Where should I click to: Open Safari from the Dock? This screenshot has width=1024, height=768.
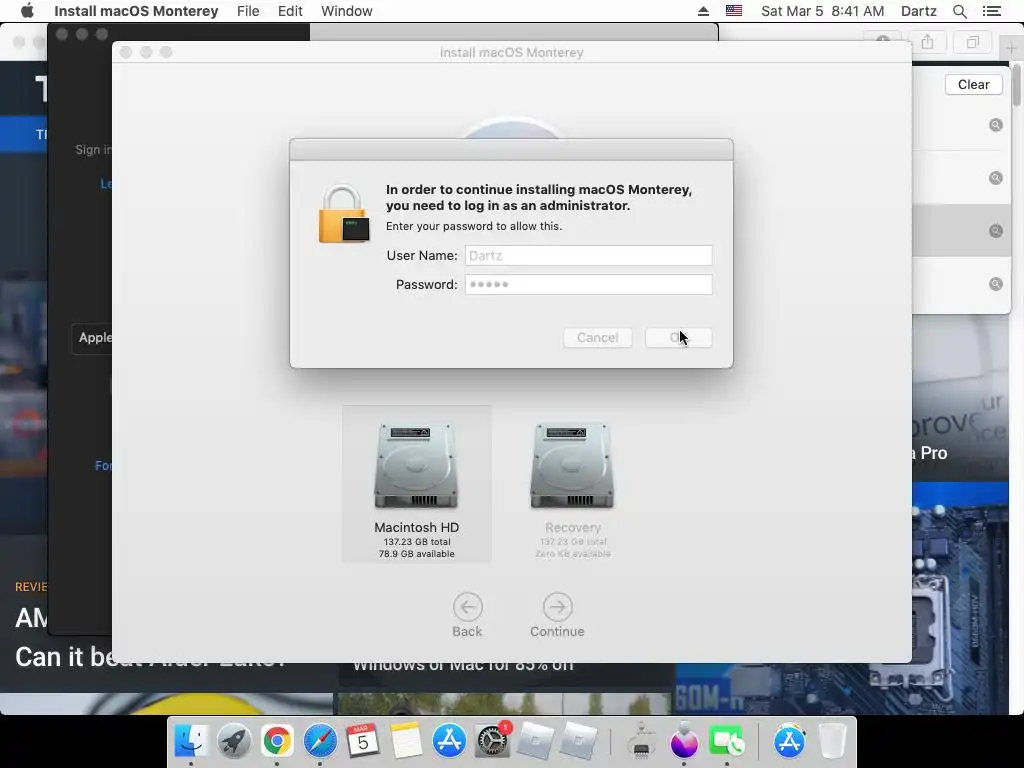pyautogui.click(x=320, y=741)
